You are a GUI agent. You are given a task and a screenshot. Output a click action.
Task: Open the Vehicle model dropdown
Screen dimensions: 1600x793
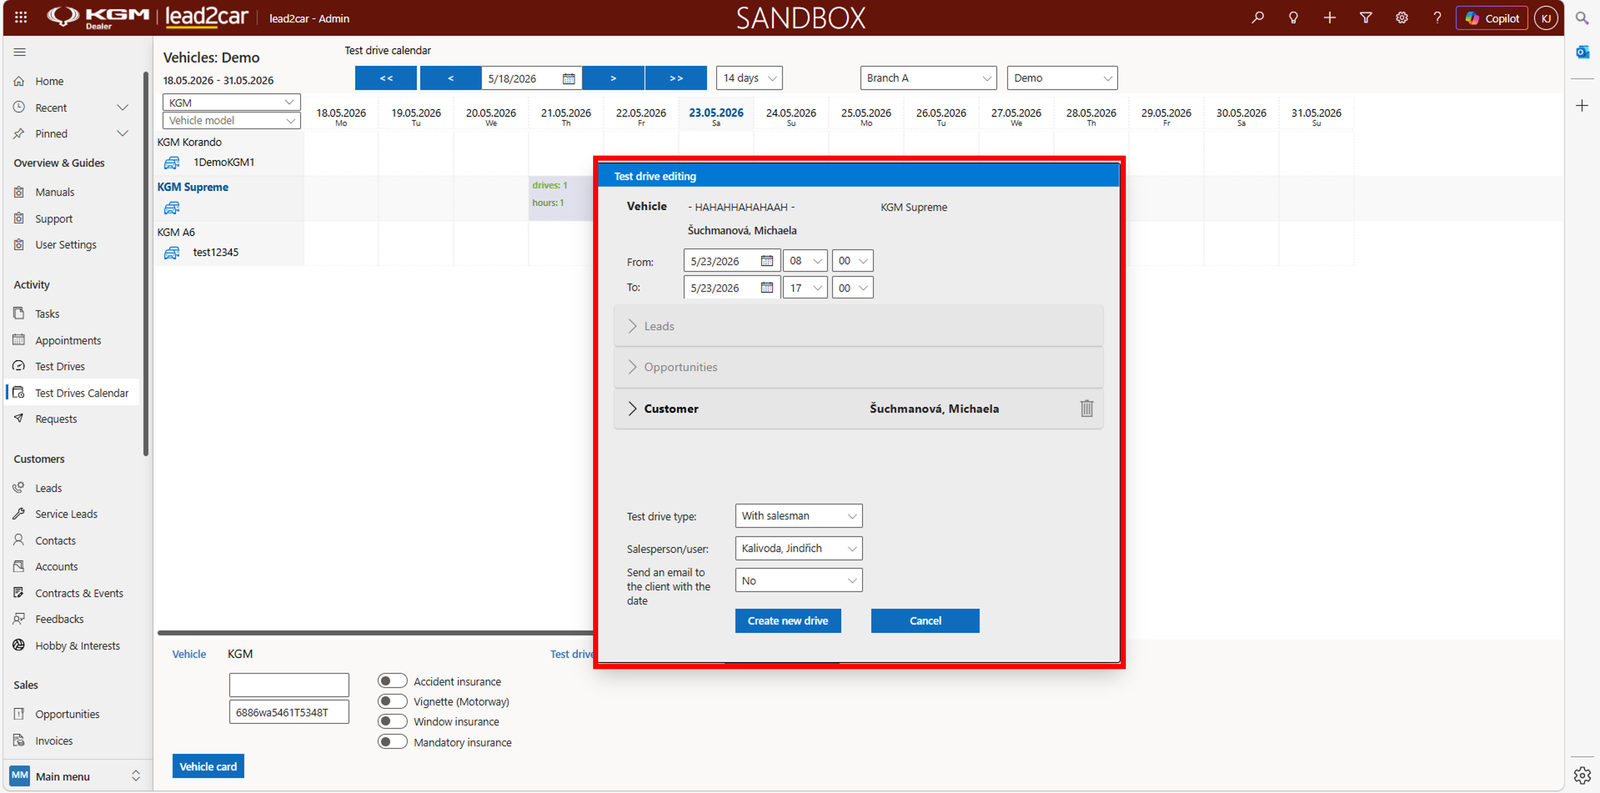click(x=231, y=120)
